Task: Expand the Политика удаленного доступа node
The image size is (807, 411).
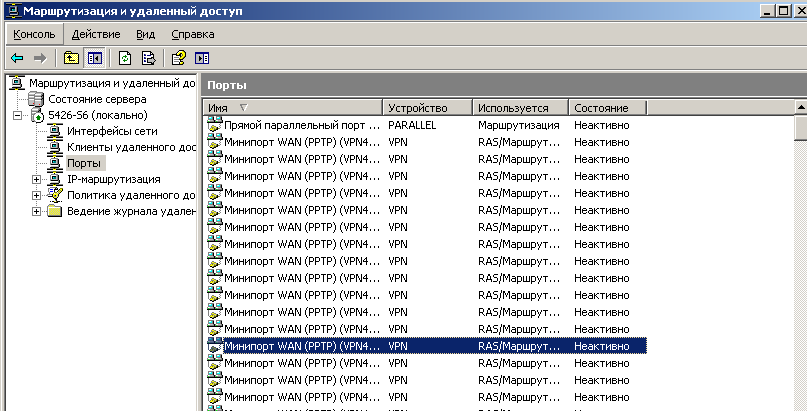Action: point(36,195)
